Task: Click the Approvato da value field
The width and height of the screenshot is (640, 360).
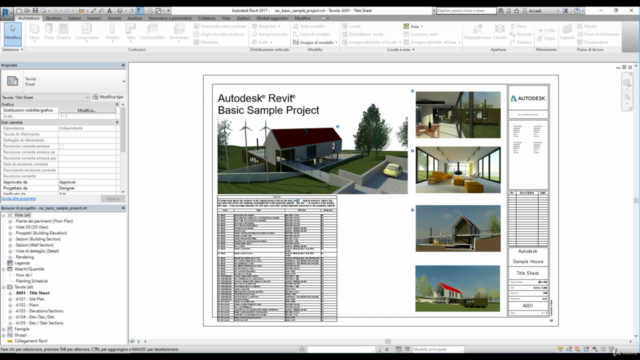Action: point(87,182)
